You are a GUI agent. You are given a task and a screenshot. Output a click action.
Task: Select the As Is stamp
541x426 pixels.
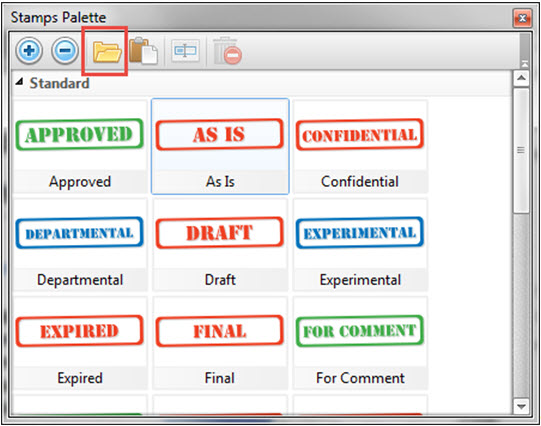tap(220, 147)
